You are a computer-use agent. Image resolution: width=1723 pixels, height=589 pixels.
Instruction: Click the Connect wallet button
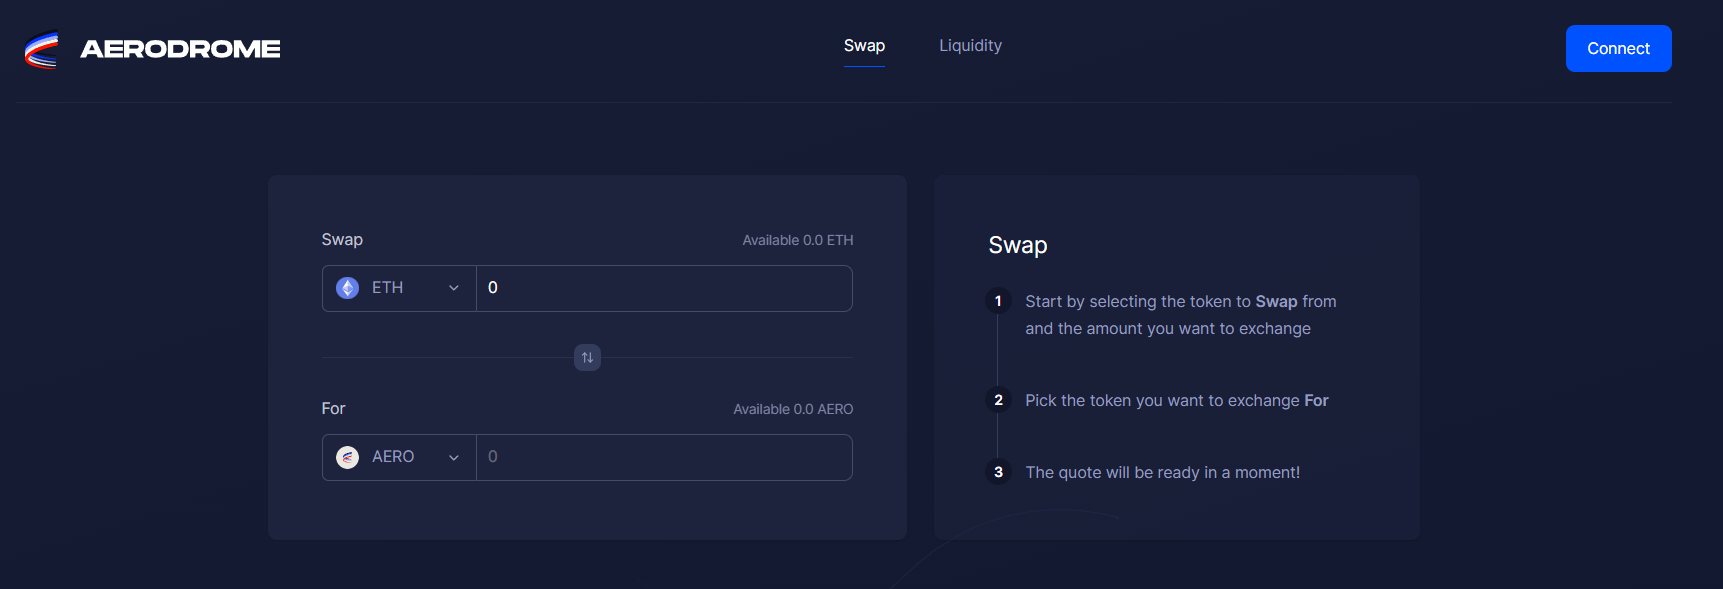[x=1618, y=48]
